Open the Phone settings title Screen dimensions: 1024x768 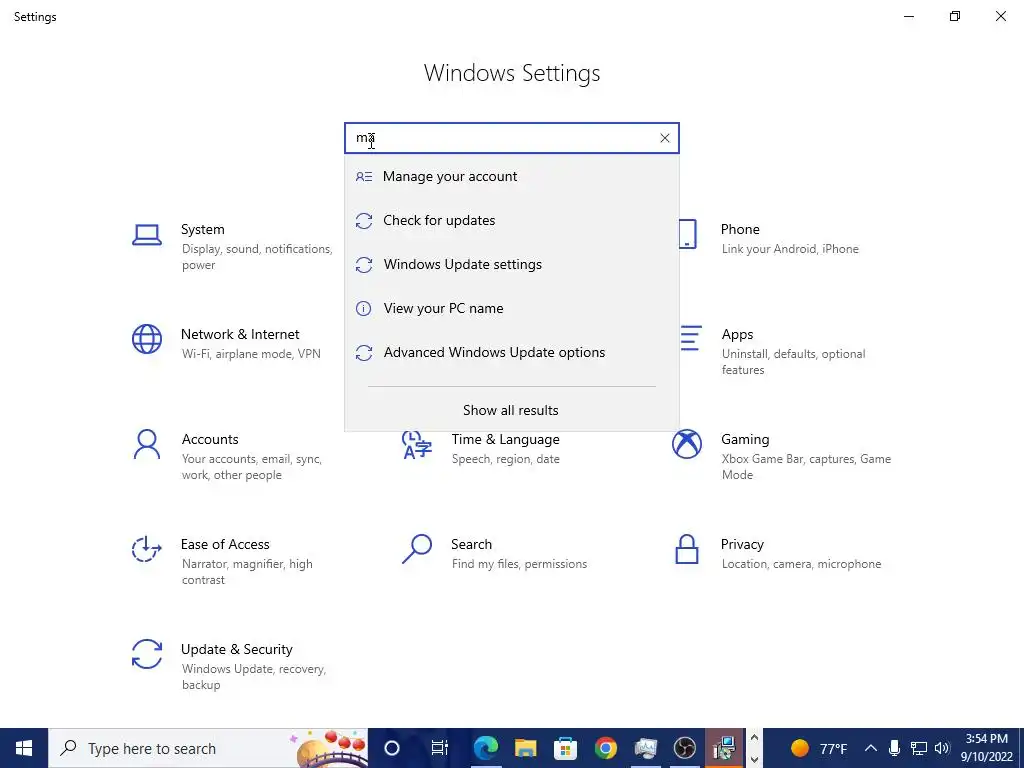click(740, 229)
